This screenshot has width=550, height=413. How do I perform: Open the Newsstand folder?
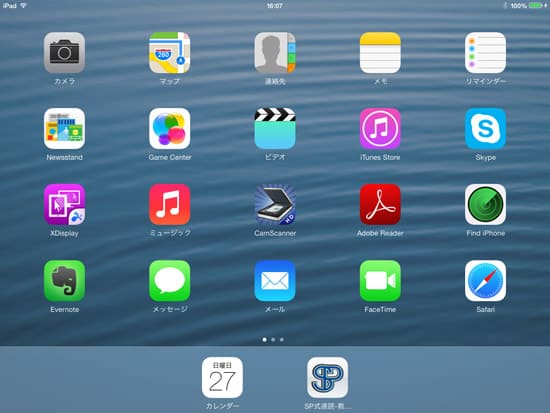click(64, 128)
